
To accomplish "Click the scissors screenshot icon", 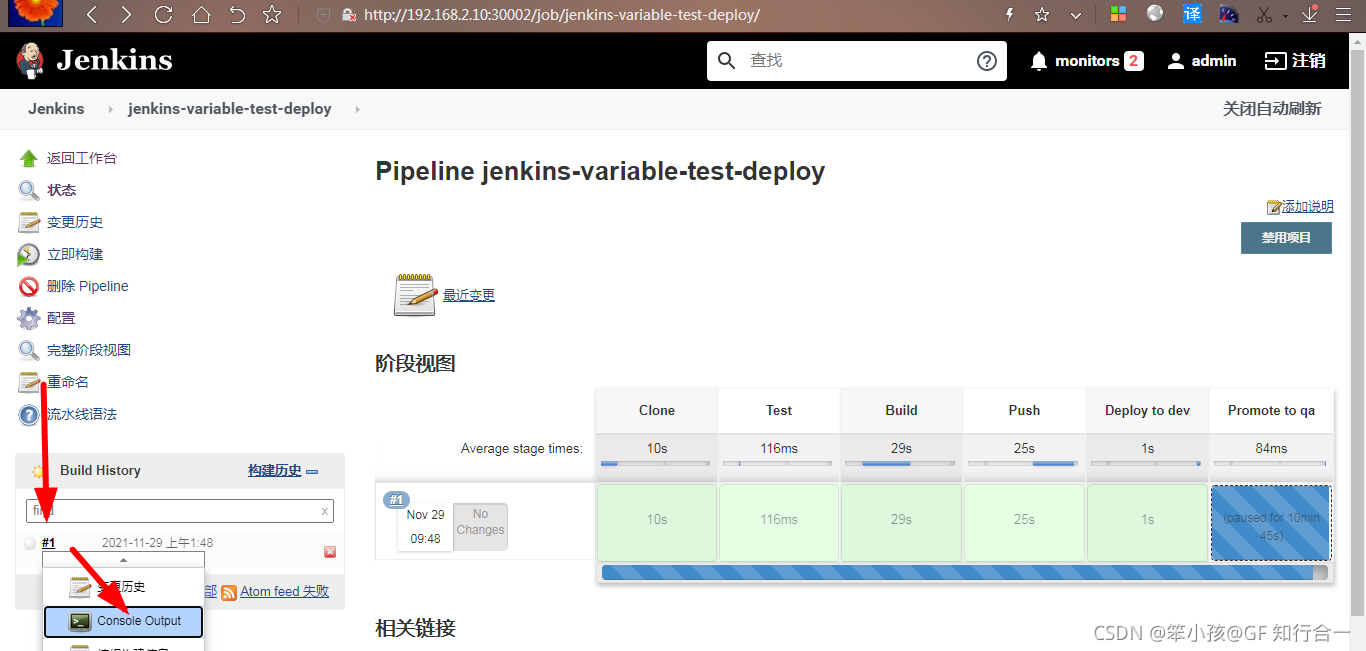I will 1264,15.
